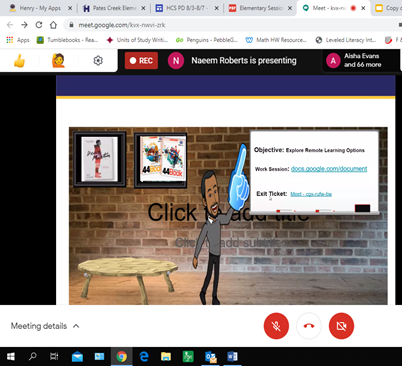Close the Elementary Session tab
The height and width of the screenshot is (366, 402).
point(290,8)
